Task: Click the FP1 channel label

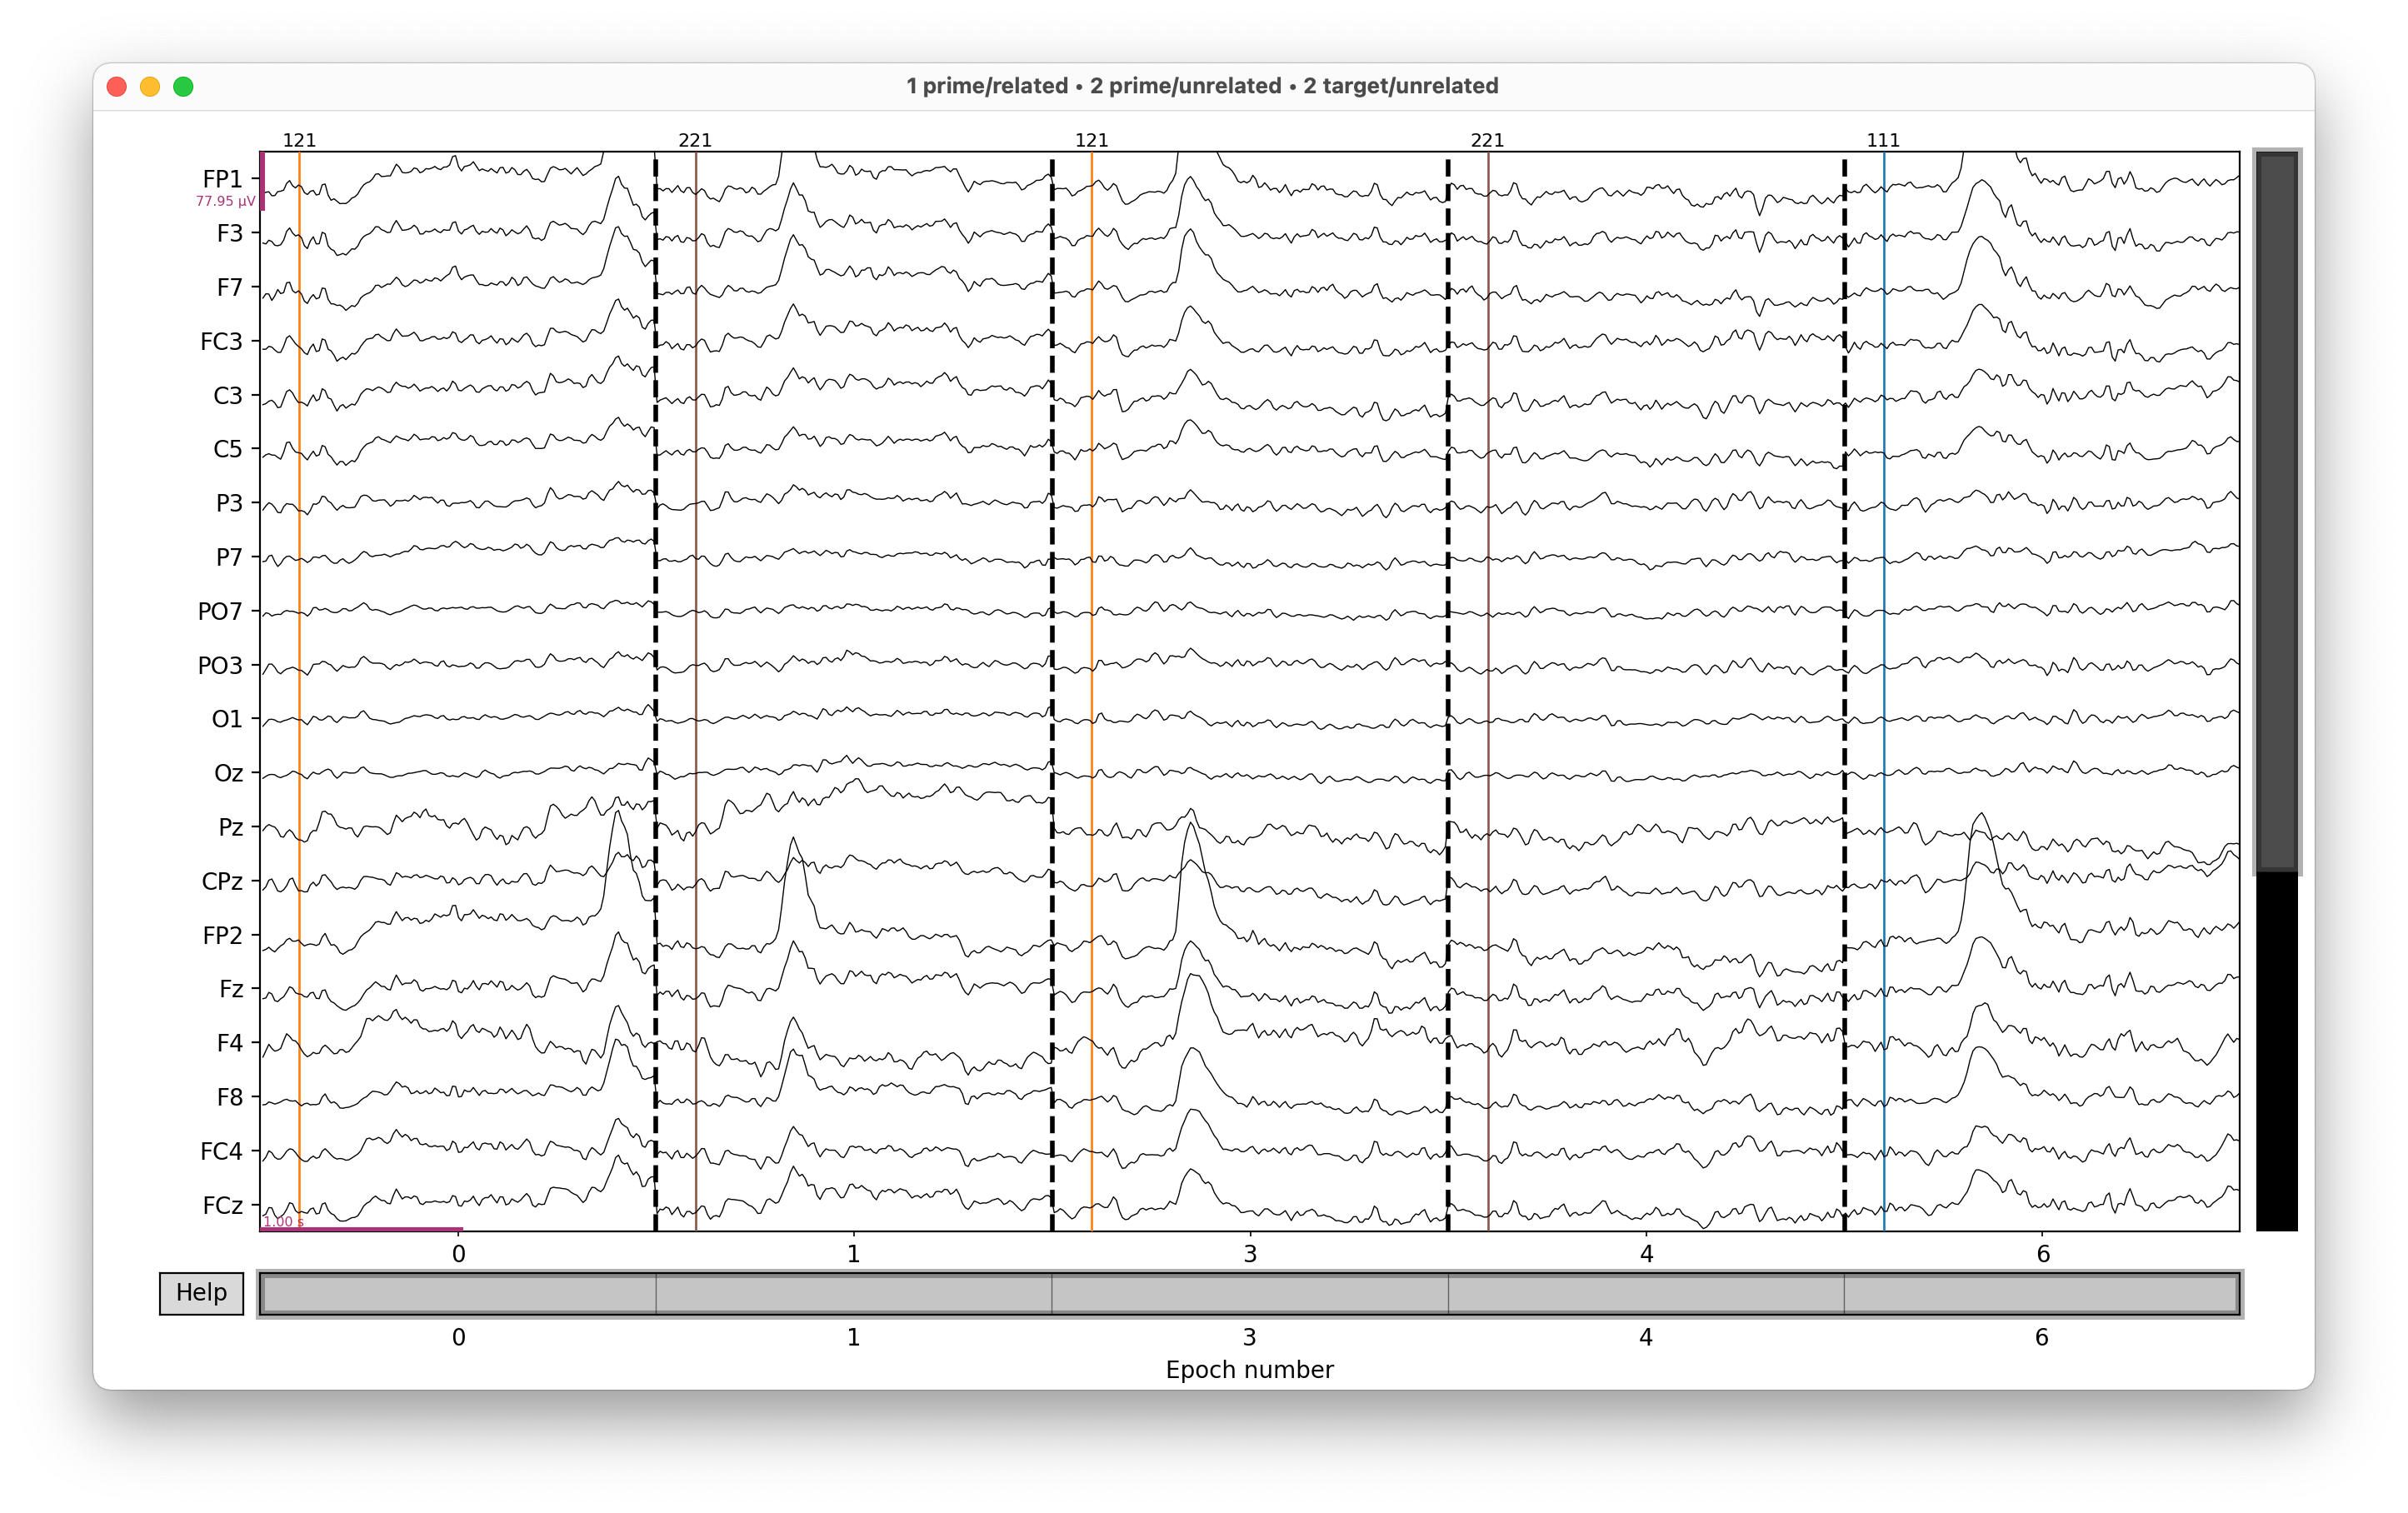Action: coord(222,179)
